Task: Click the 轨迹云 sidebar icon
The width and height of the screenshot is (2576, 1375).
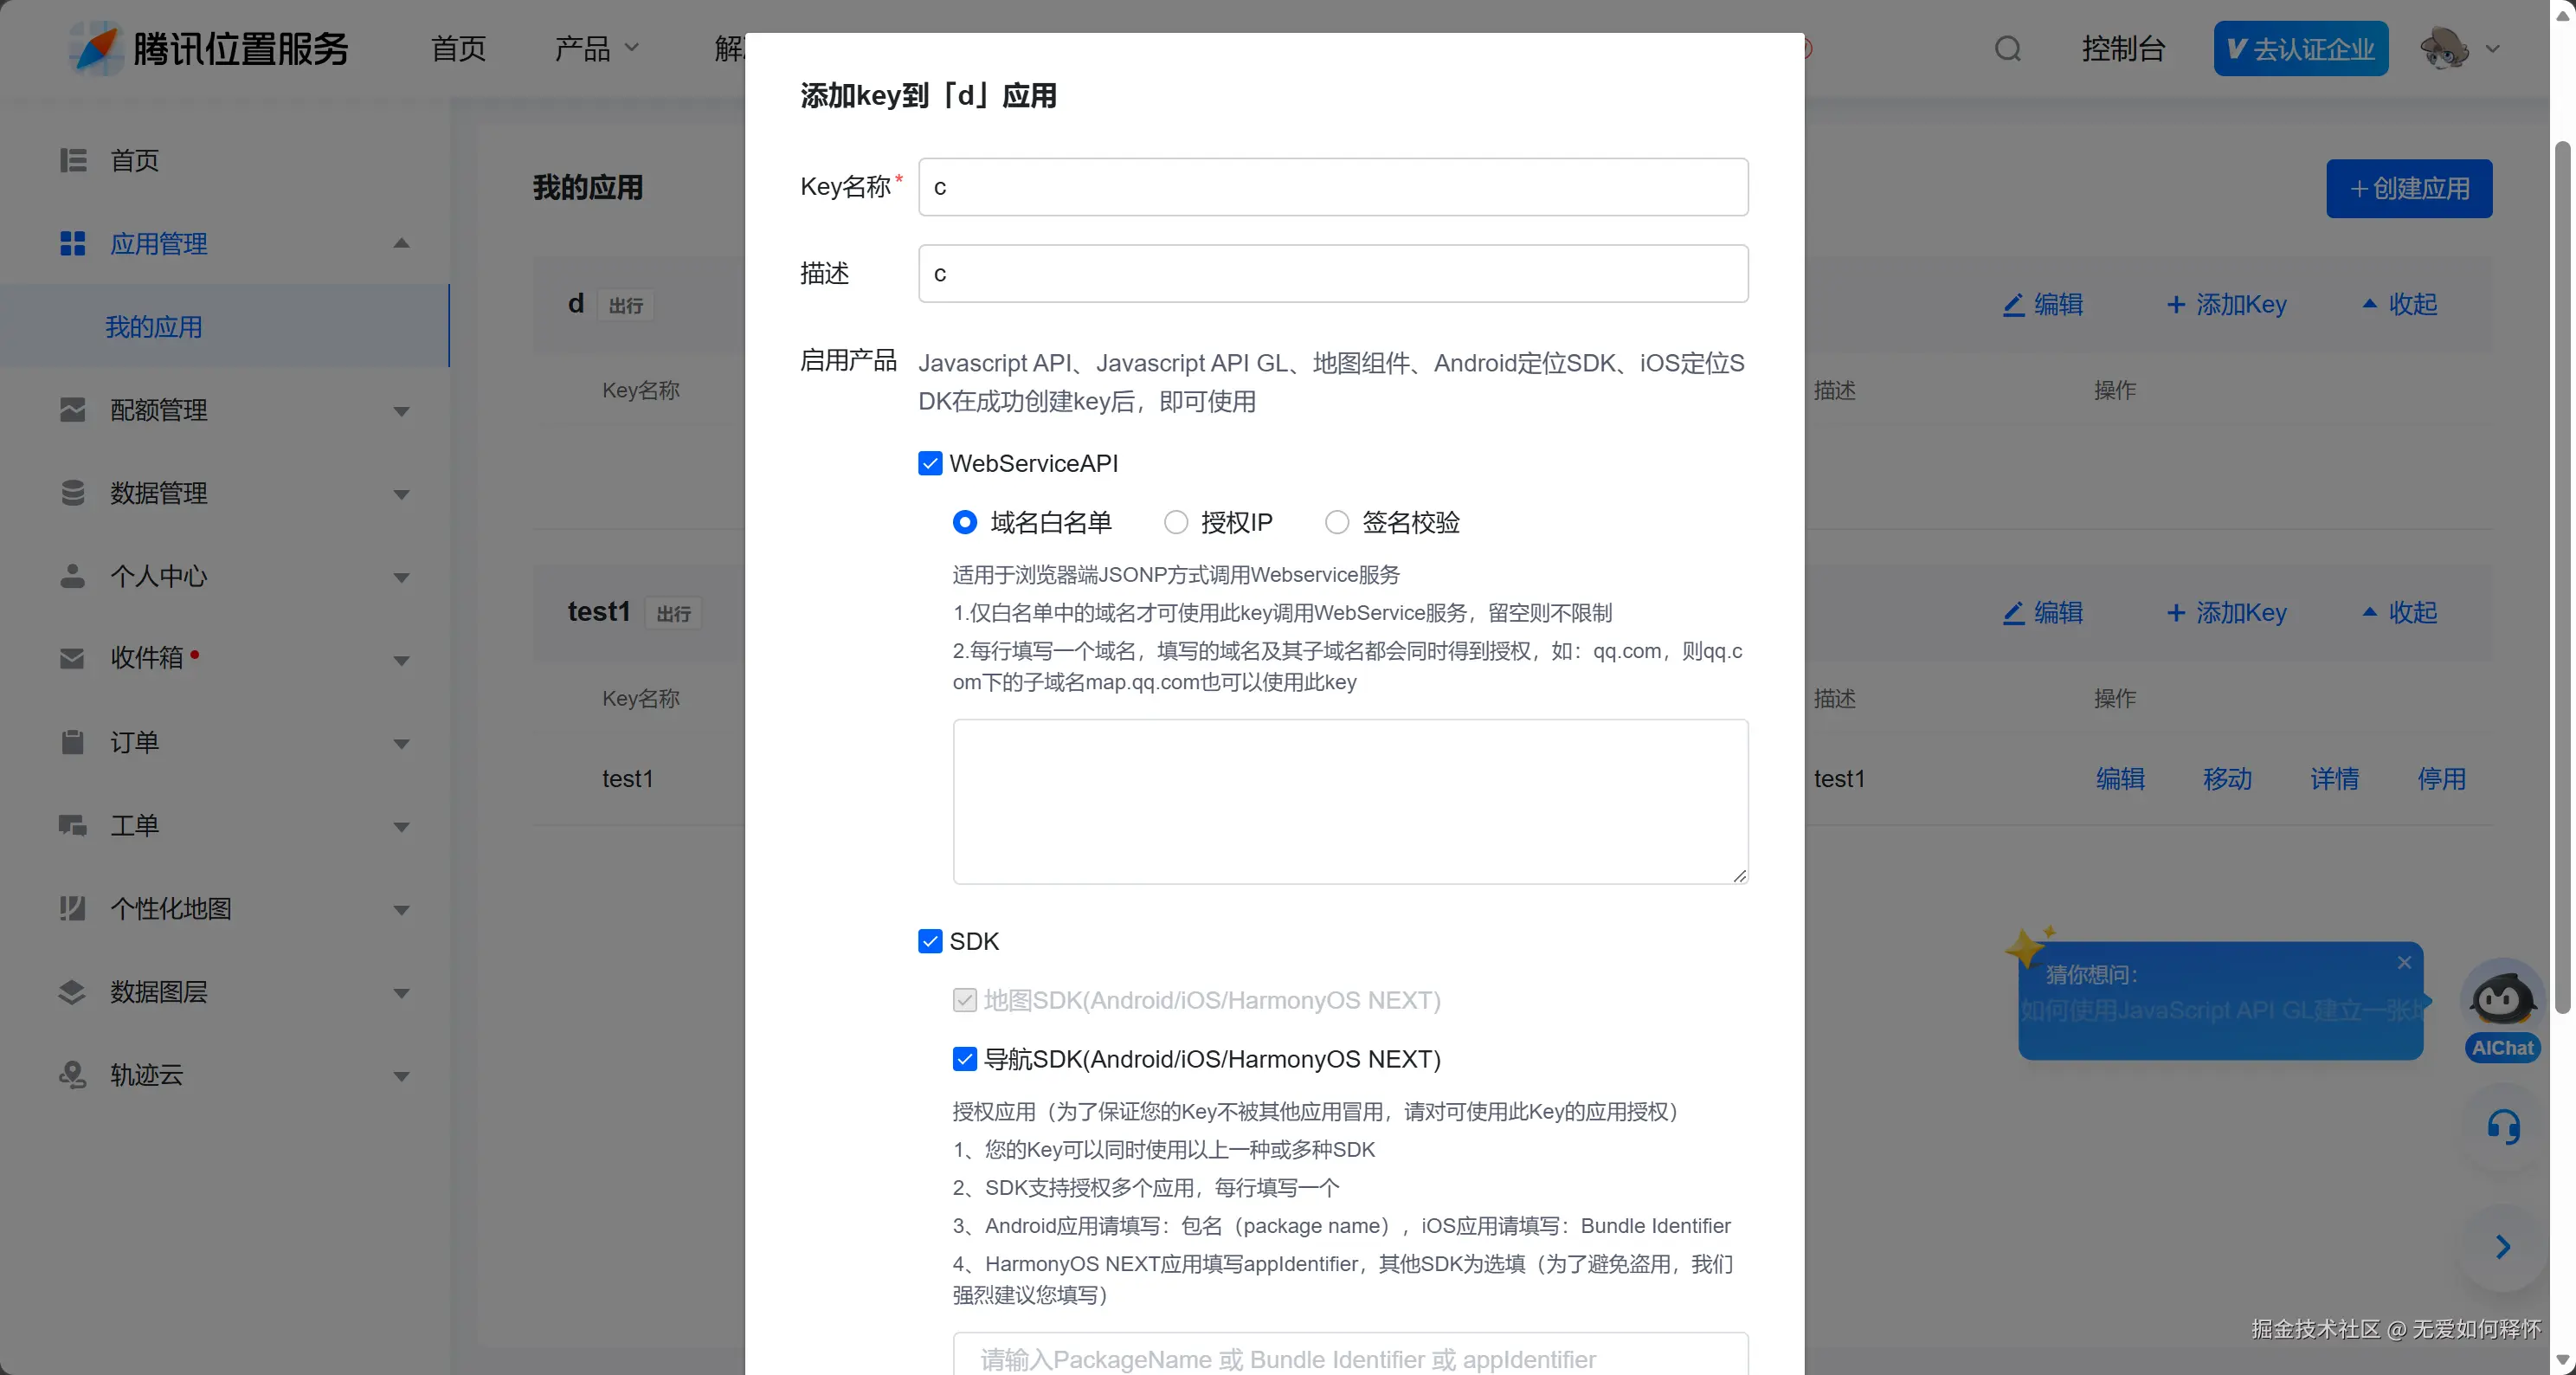Action: pos(72,1075)
